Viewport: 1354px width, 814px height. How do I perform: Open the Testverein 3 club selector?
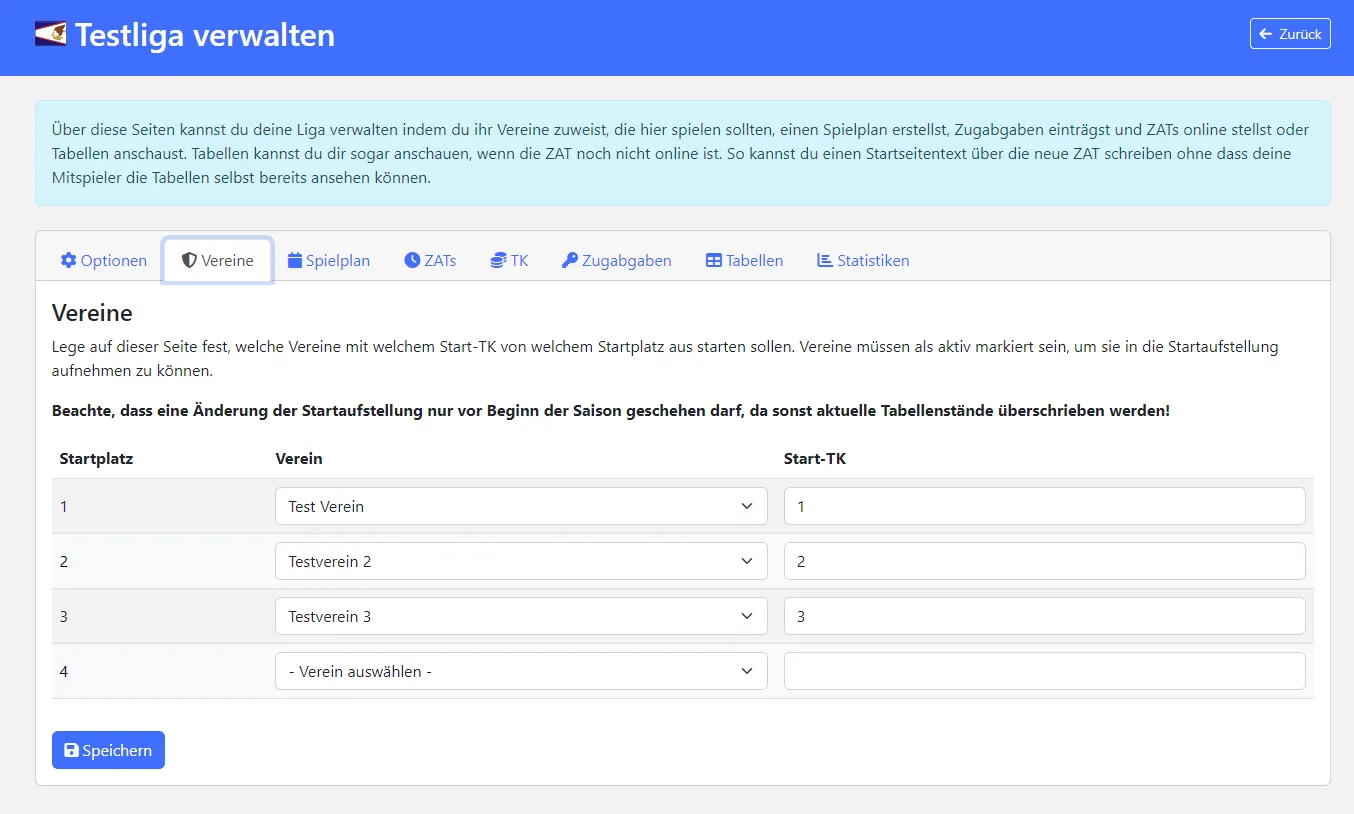pos(521,616)
